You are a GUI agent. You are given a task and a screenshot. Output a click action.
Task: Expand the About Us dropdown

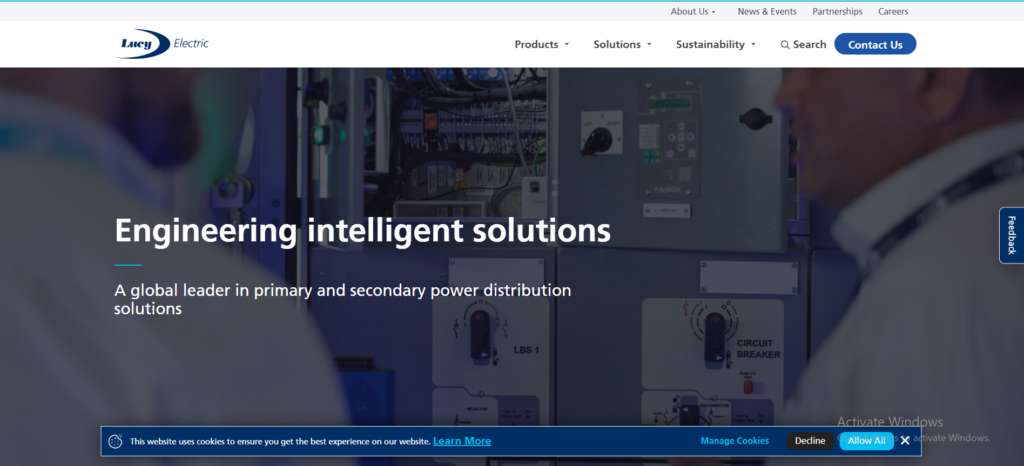click(x=693, y=12)
